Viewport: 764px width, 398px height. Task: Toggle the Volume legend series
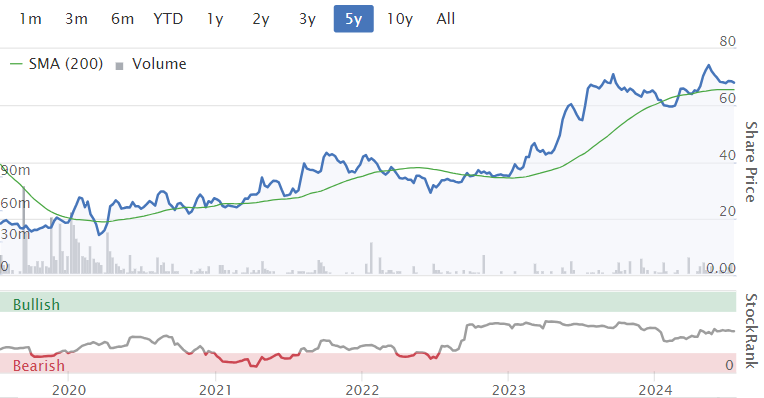pyautogui.click(x=151, y=64)
